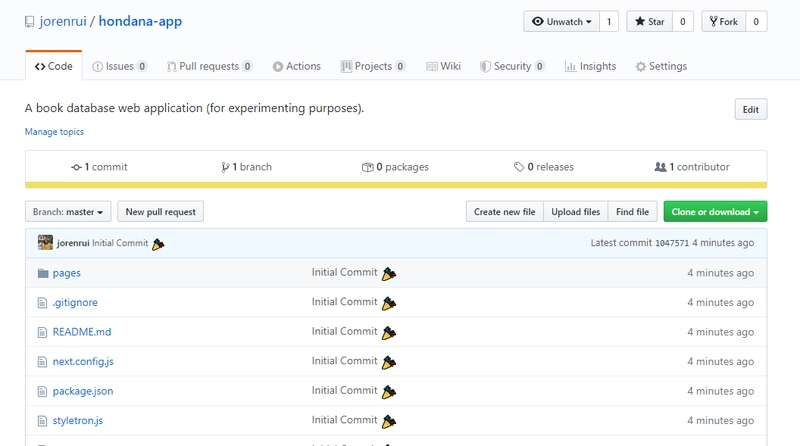
Task: Open the .gitignore file
Action: [75, 303]
